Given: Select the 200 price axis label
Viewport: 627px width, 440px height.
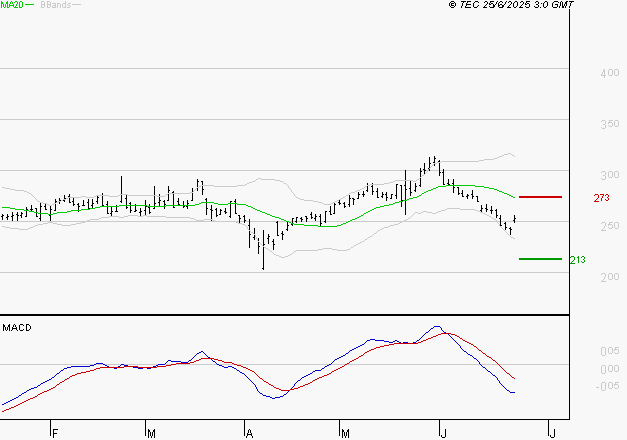Looking at the screenshot, I should pos(584,278).
